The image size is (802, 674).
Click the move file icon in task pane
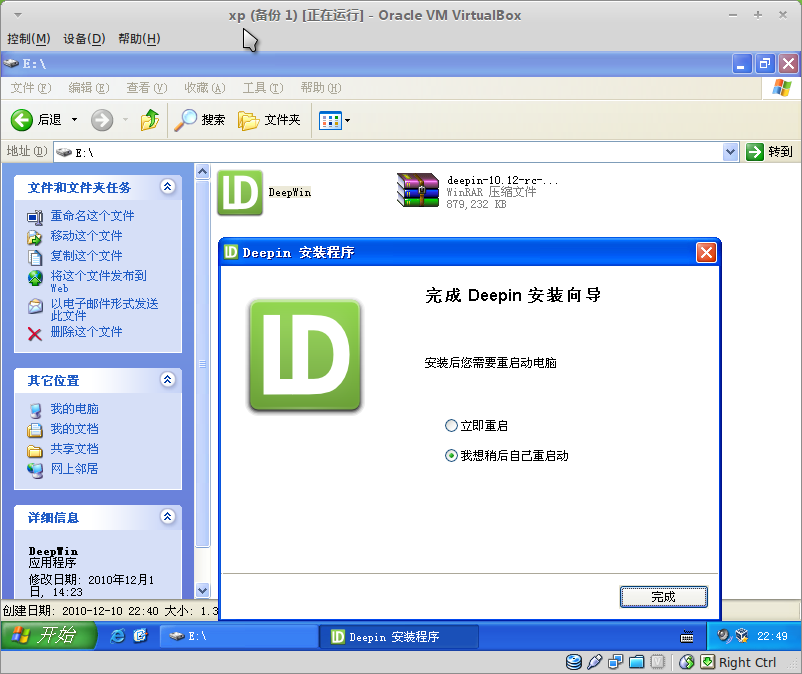35,237
